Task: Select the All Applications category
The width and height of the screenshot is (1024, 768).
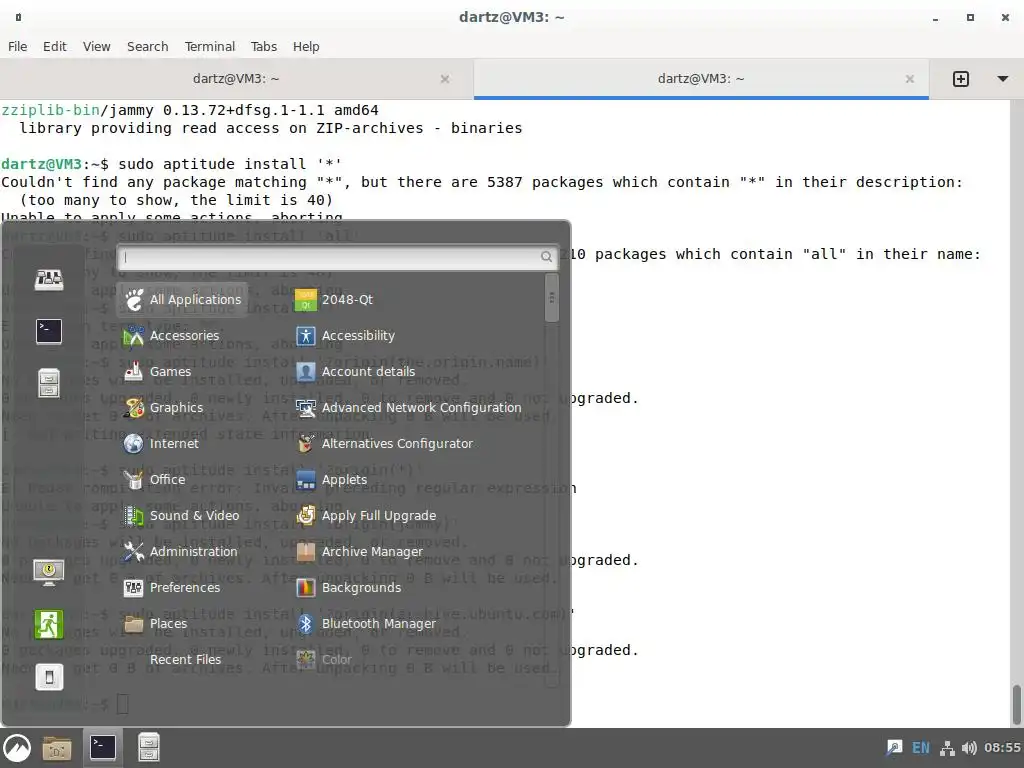Action: (183, 300)
